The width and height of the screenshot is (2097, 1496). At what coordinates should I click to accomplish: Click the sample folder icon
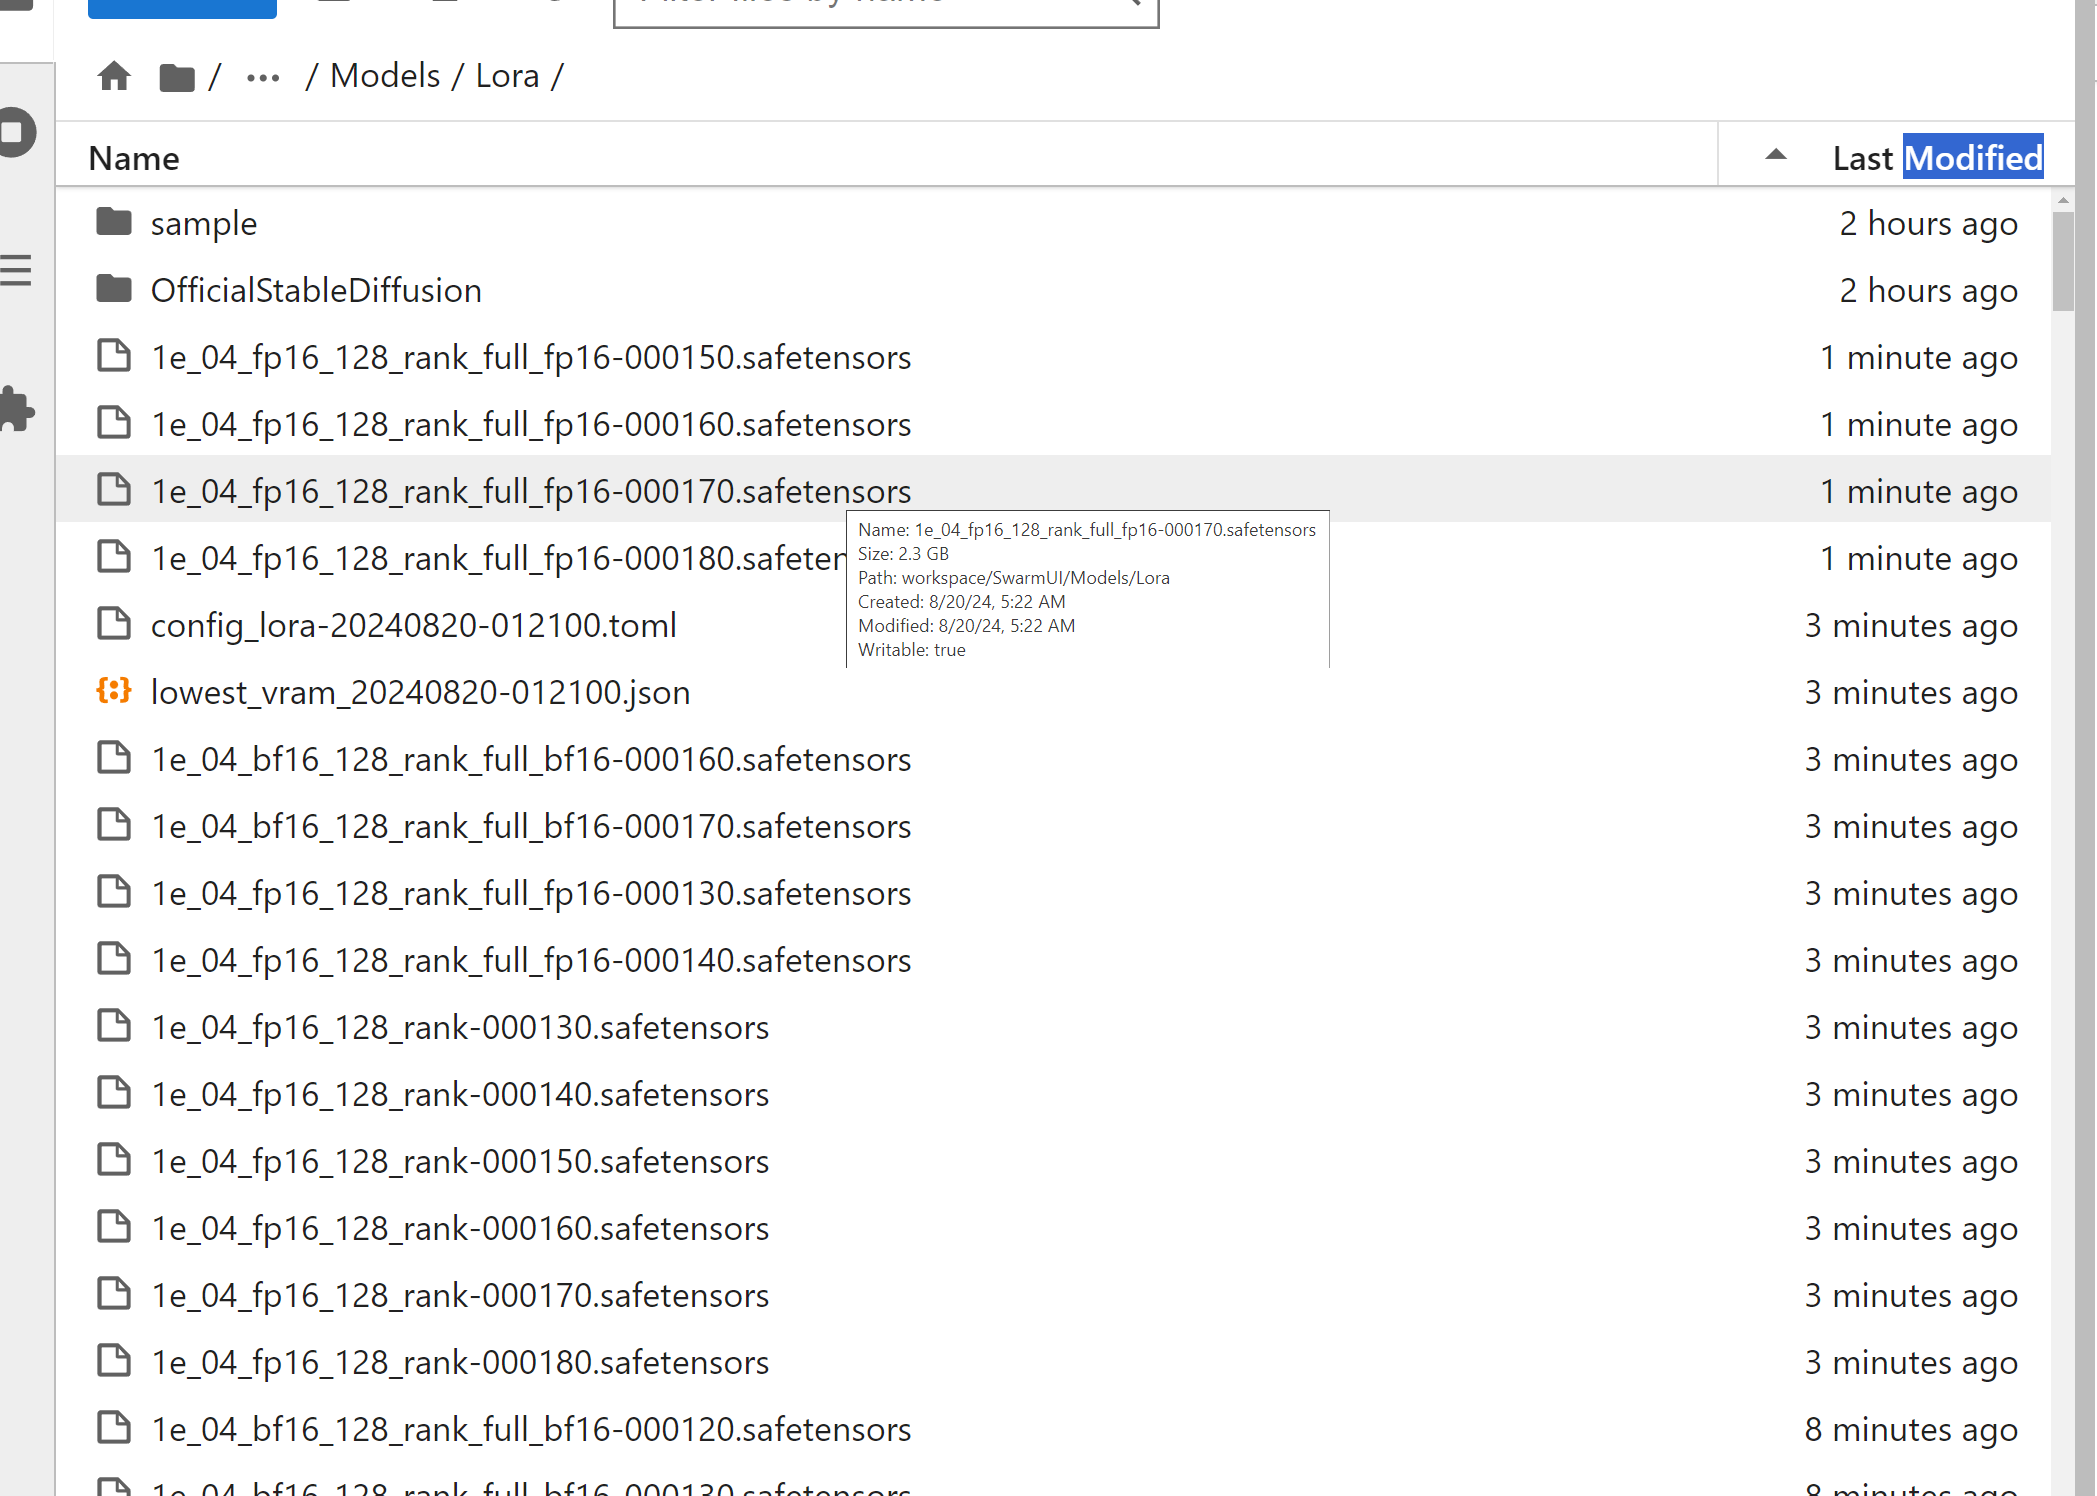[x=114, y=222]
